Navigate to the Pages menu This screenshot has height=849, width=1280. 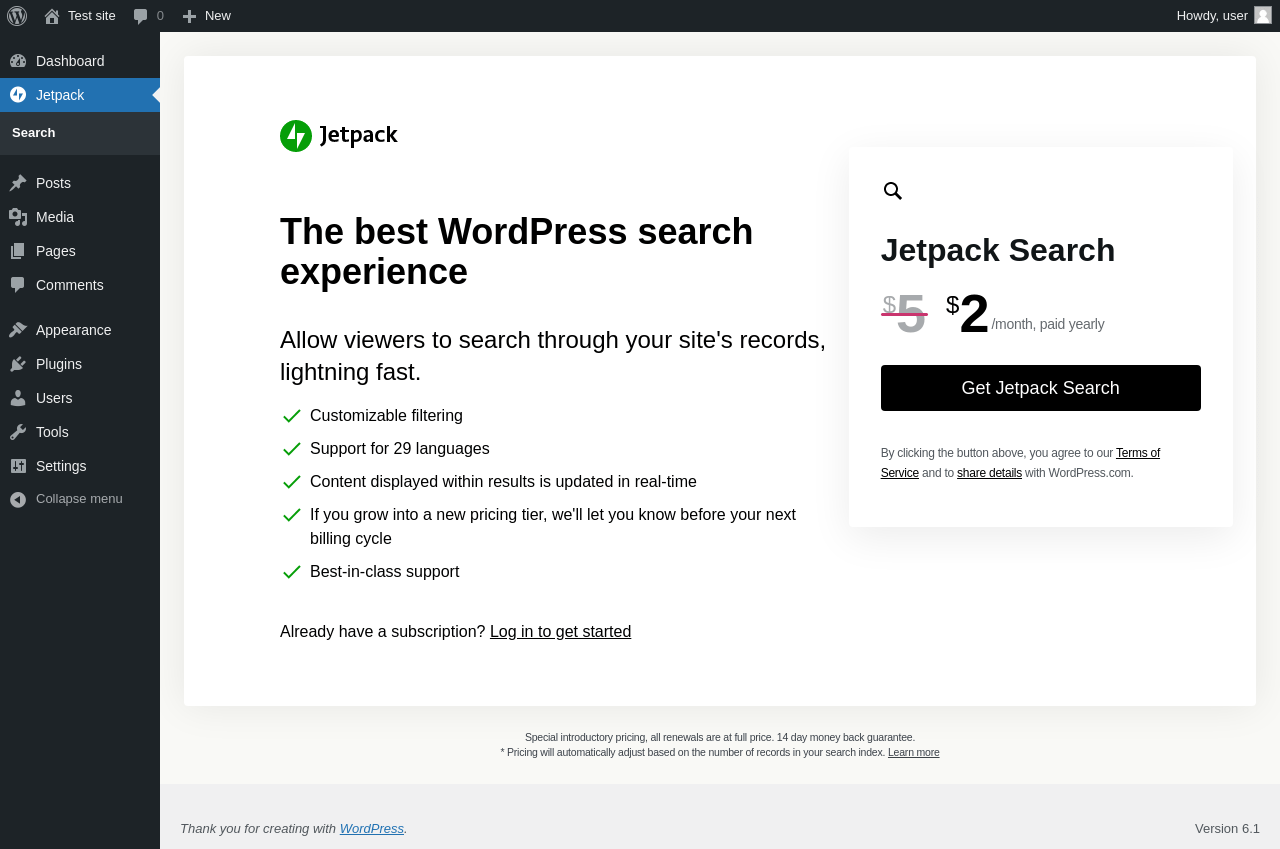(80, 251)
